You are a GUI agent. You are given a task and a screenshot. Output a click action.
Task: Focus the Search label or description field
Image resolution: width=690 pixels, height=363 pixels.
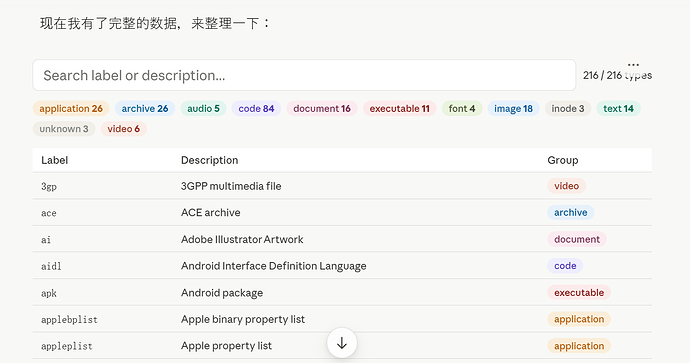coord(304,75)
